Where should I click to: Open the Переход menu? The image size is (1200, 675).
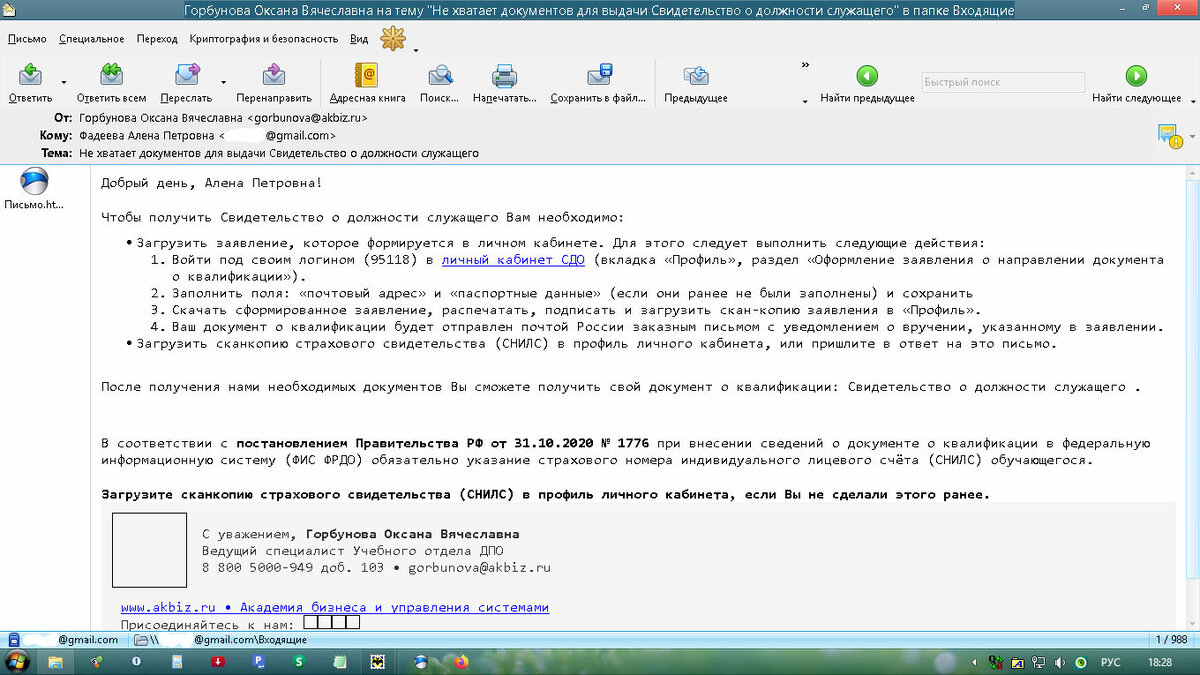click(157, 39)
